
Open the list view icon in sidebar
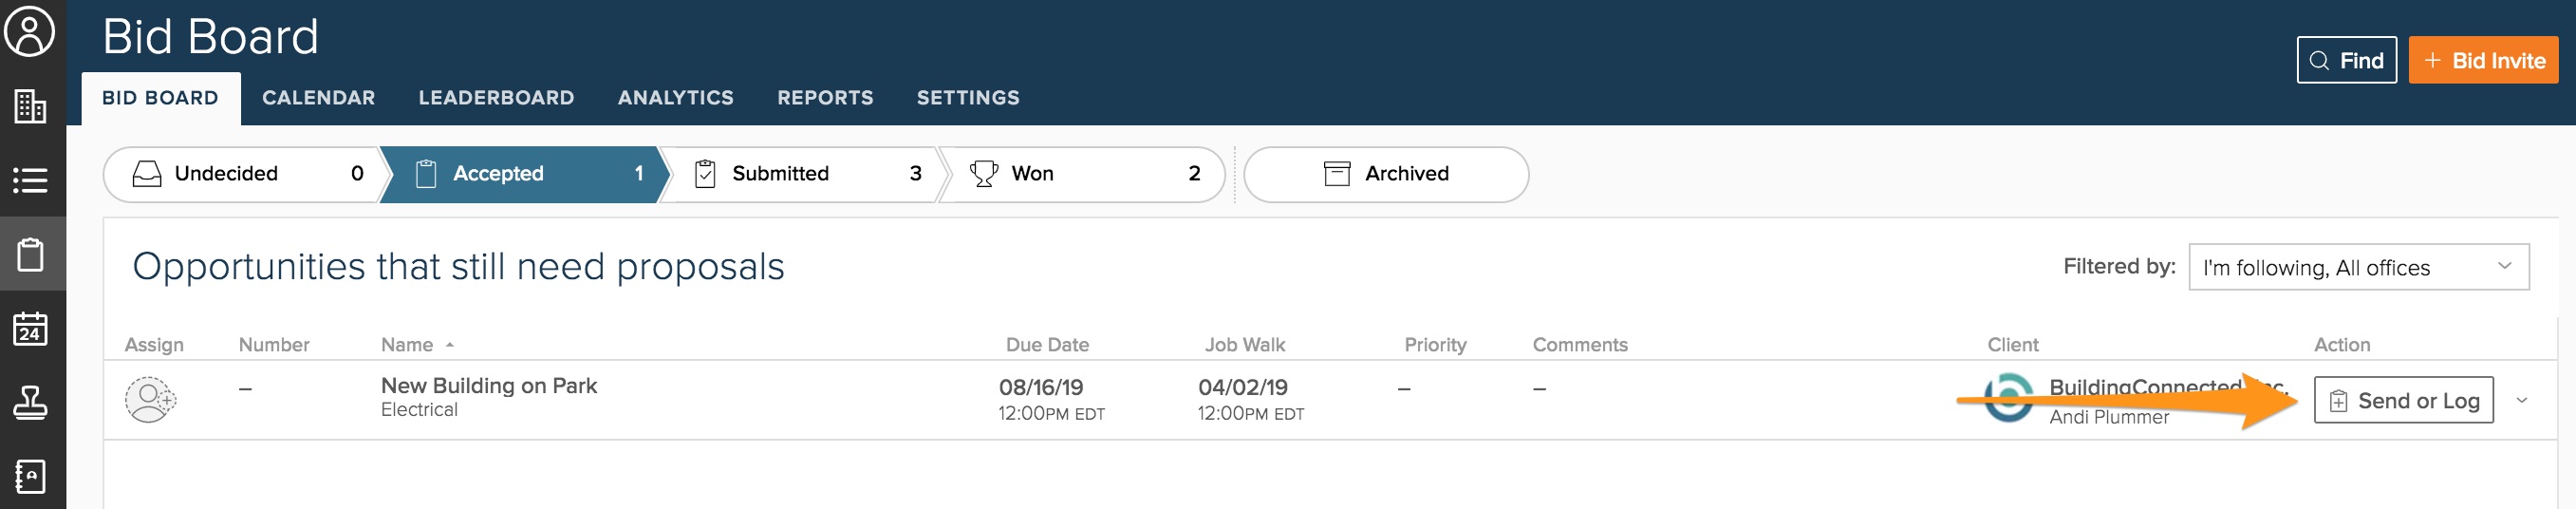[30, 180]
